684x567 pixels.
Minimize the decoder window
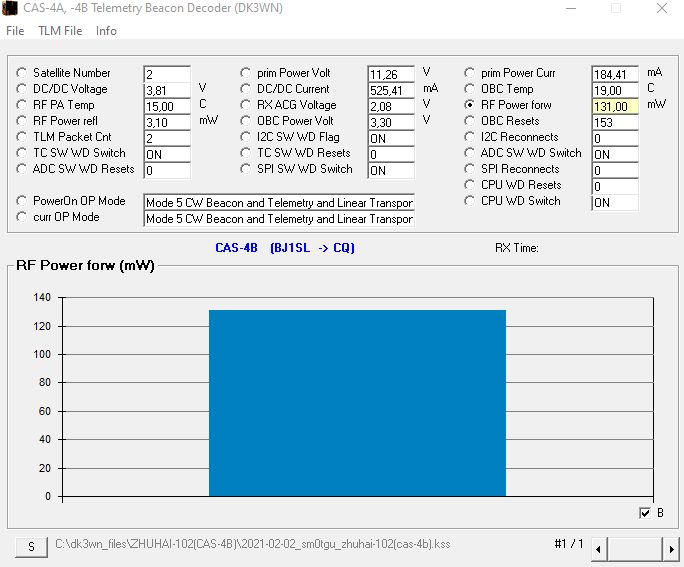pyautogui.click(x=571, y=8)
